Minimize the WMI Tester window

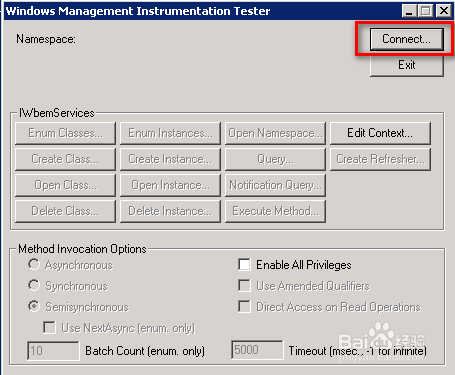(409, 11)
